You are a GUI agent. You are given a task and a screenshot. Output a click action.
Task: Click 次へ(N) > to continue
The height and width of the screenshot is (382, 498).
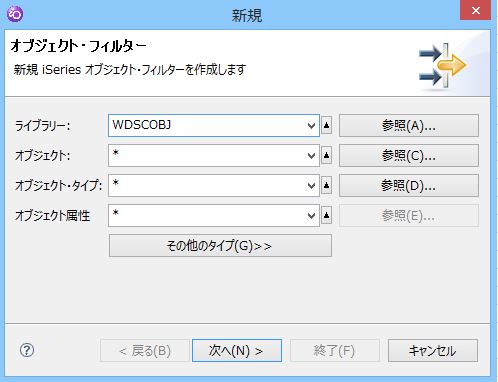pyautogui.click(x=237, y=351)
